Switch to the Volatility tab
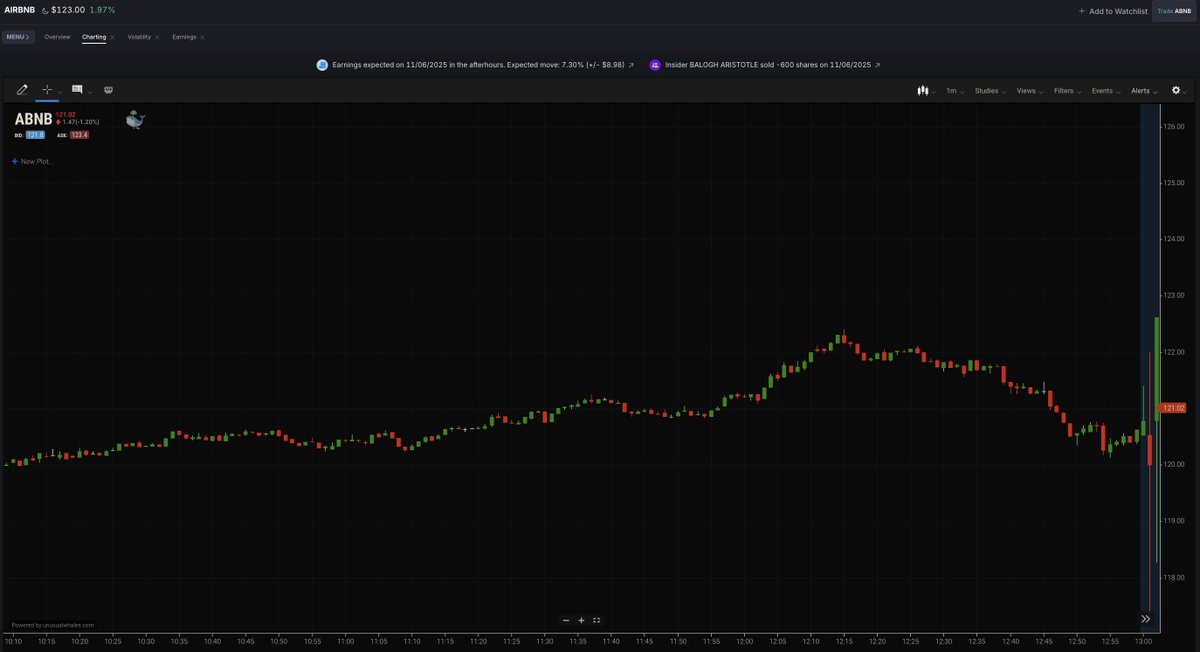1200x652 pixels. 139,37
